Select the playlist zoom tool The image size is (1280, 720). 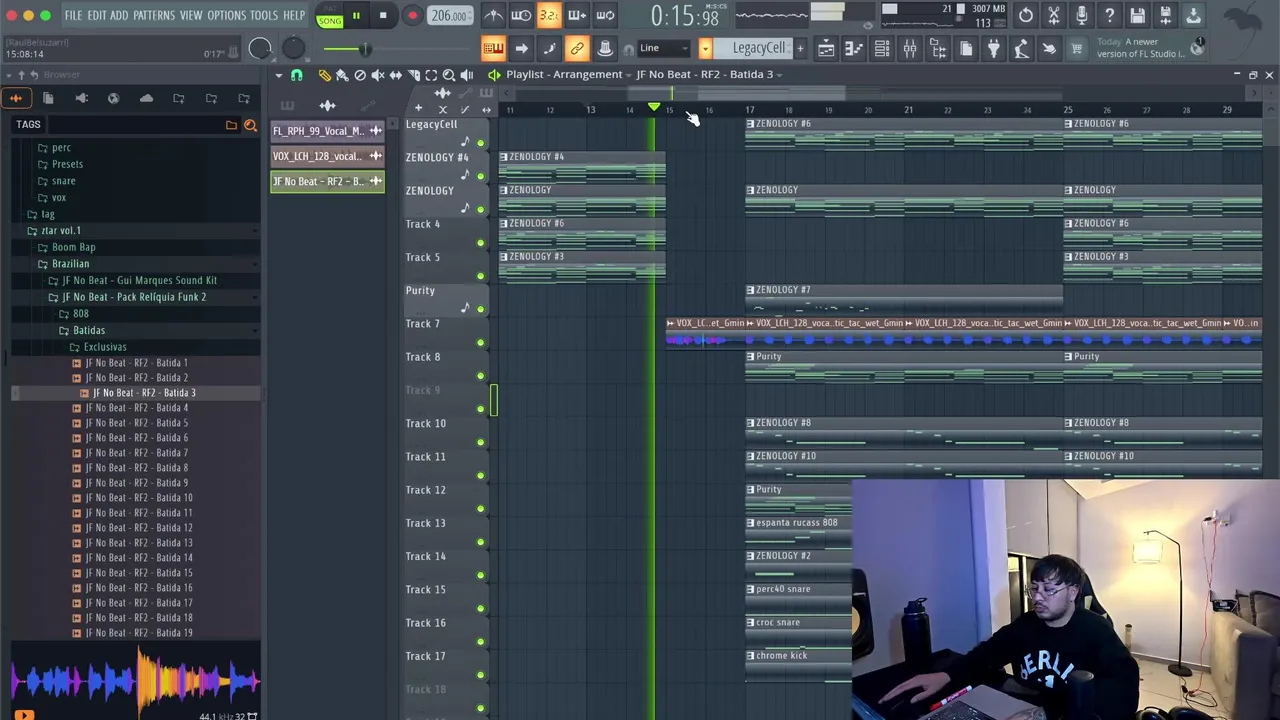point(449,75)
